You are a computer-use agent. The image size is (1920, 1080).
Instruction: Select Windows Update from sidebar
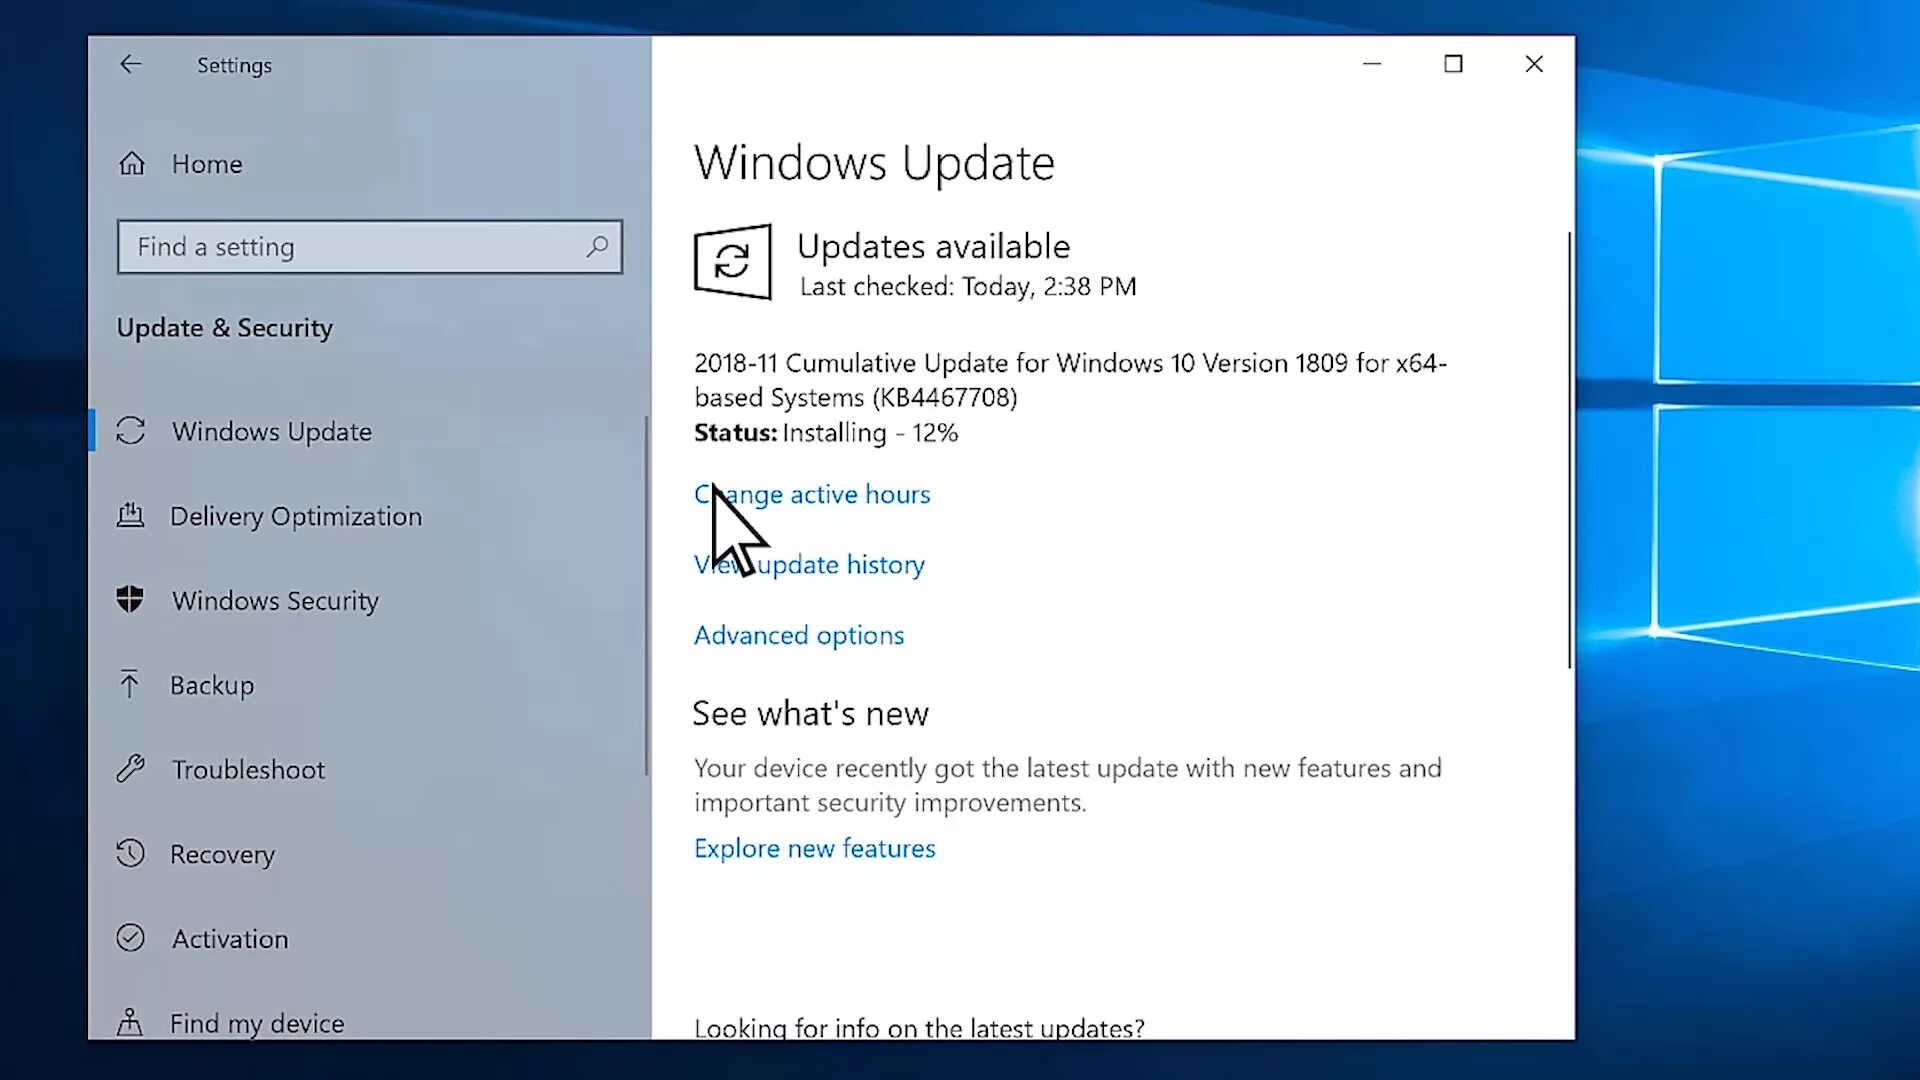(272, 431)
